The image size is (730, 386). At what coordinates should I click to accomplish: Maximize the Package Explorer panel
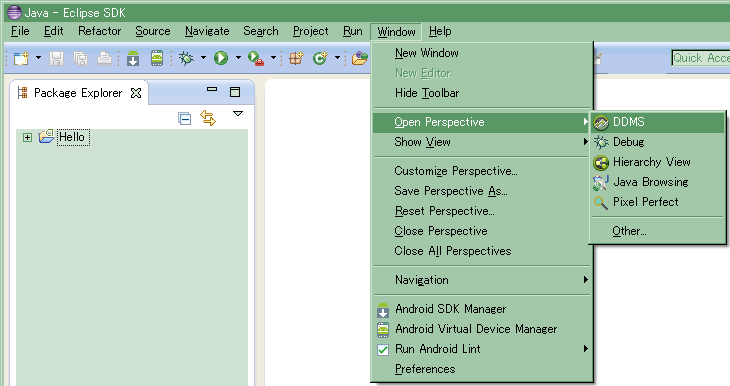point(235,92)
